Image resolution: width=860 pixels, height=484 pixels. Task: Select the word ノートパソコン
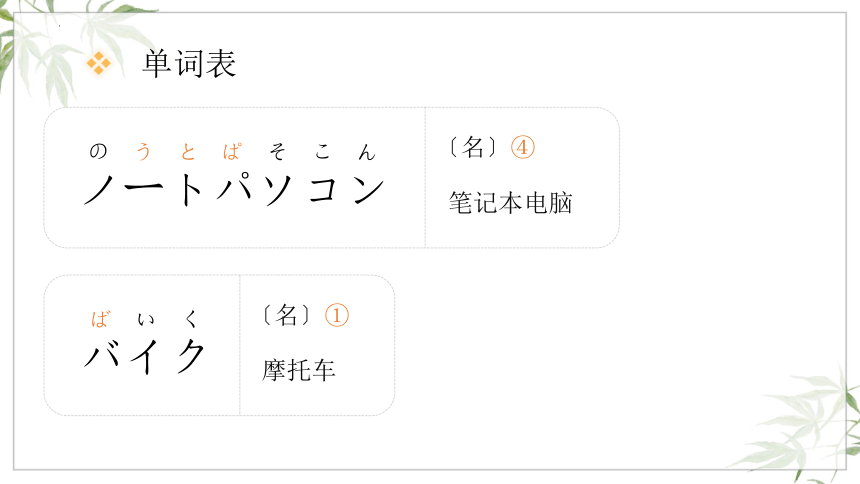coord(234,189)
